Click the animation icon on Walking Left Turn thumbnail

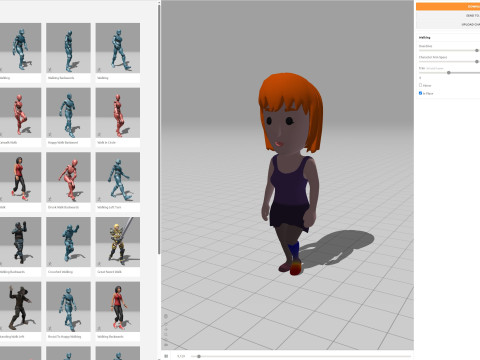pos(99,199)
